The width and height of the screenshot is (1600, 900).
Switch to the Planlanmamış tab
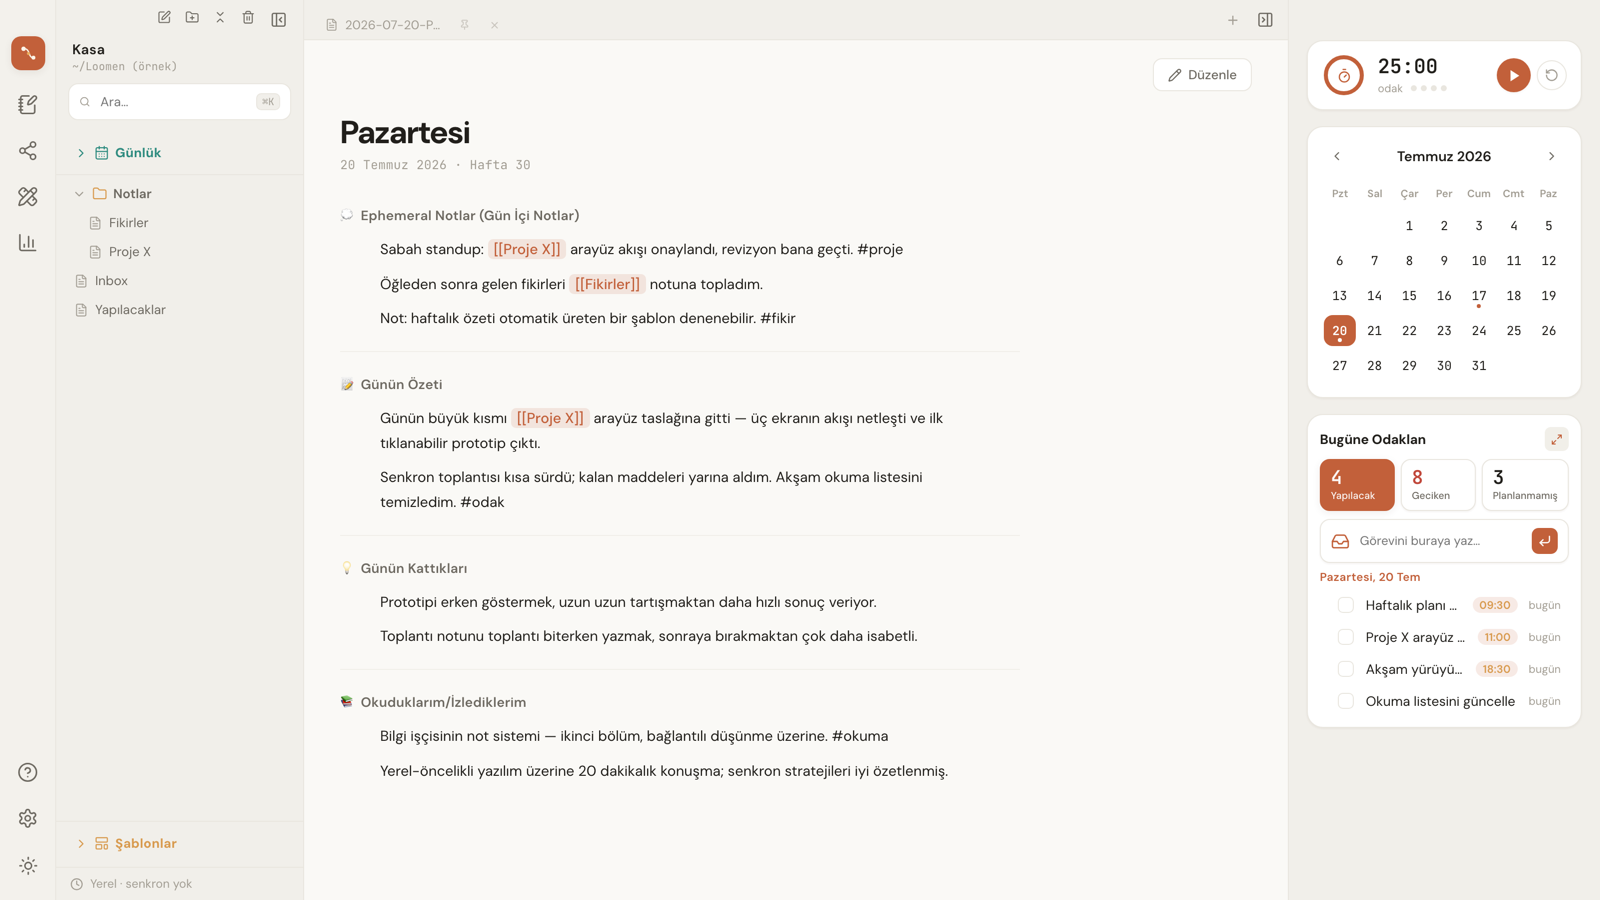(x=1524, y=485)
